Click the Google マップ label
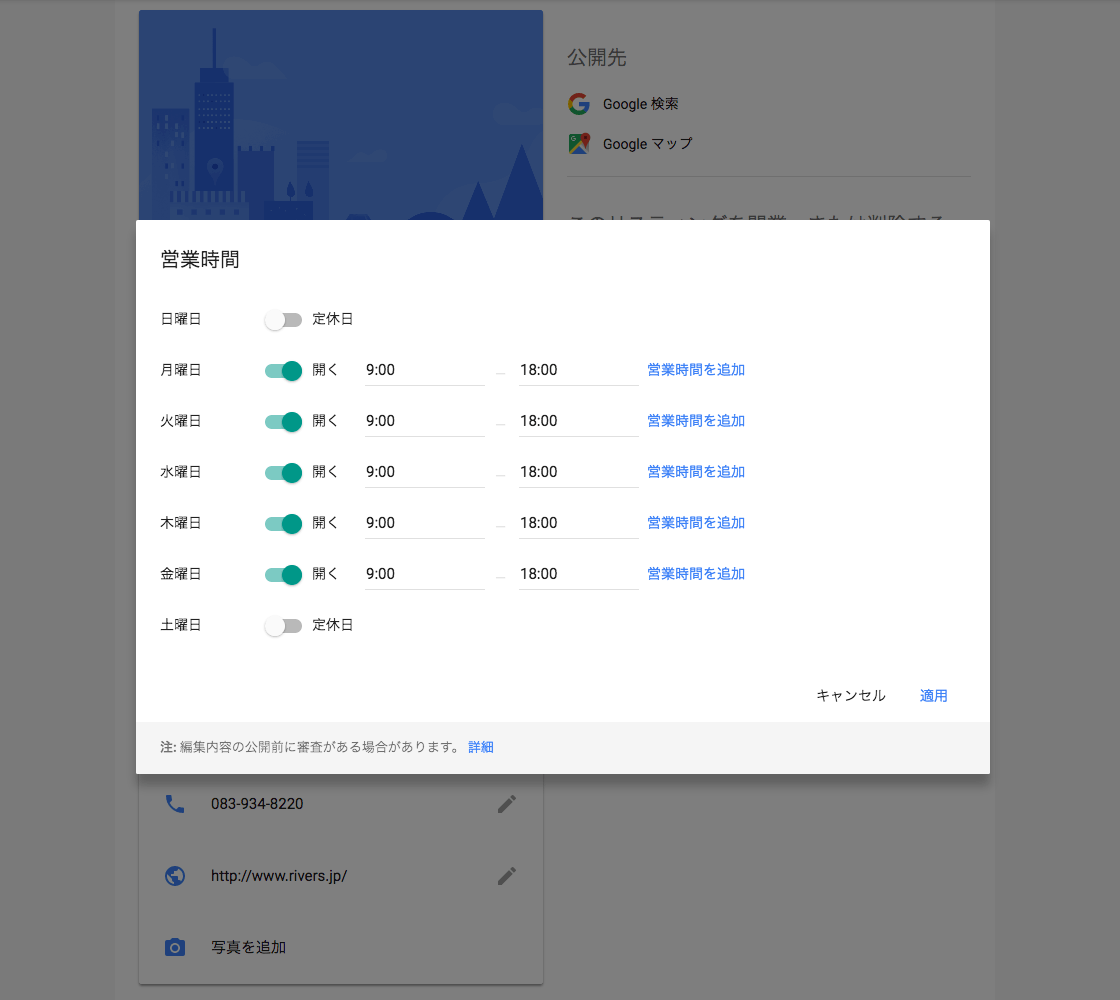Image resolution: width=1120 pixels, height=1000 pixels. pyautogui.click(x=648, y=144)
